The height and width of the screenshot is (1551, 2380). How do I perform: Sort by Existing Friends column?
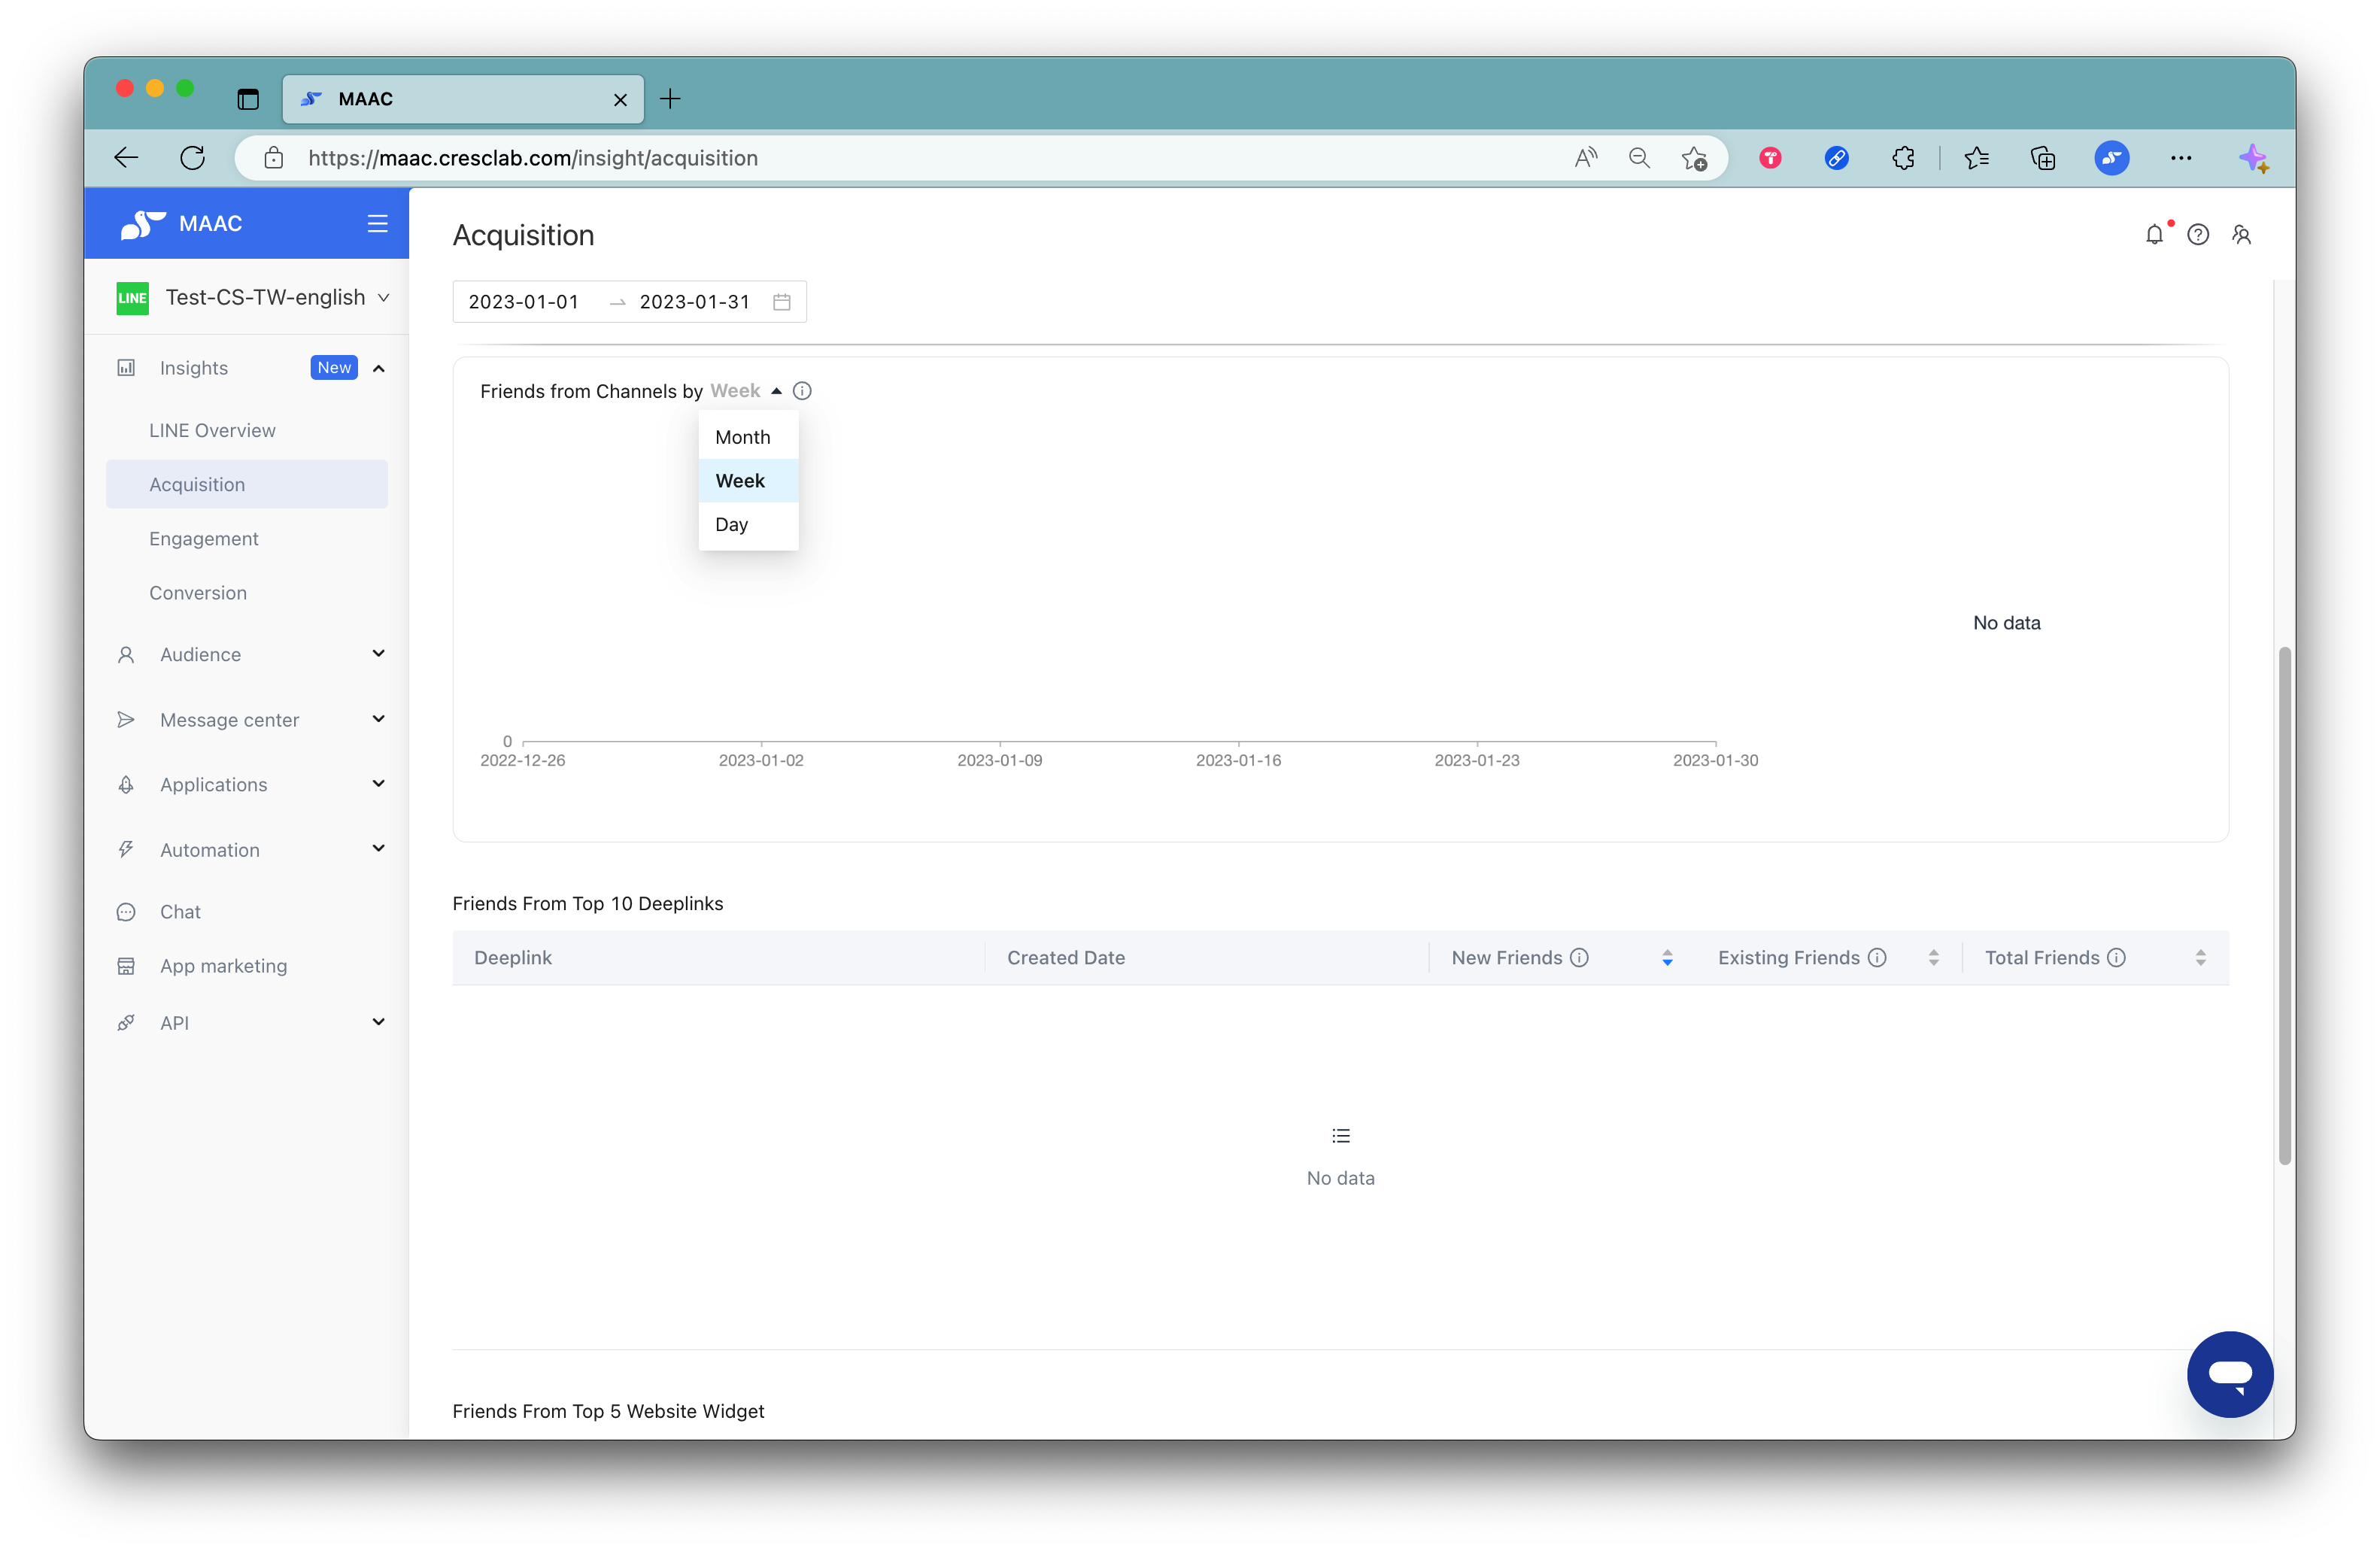pos(1934,958)
